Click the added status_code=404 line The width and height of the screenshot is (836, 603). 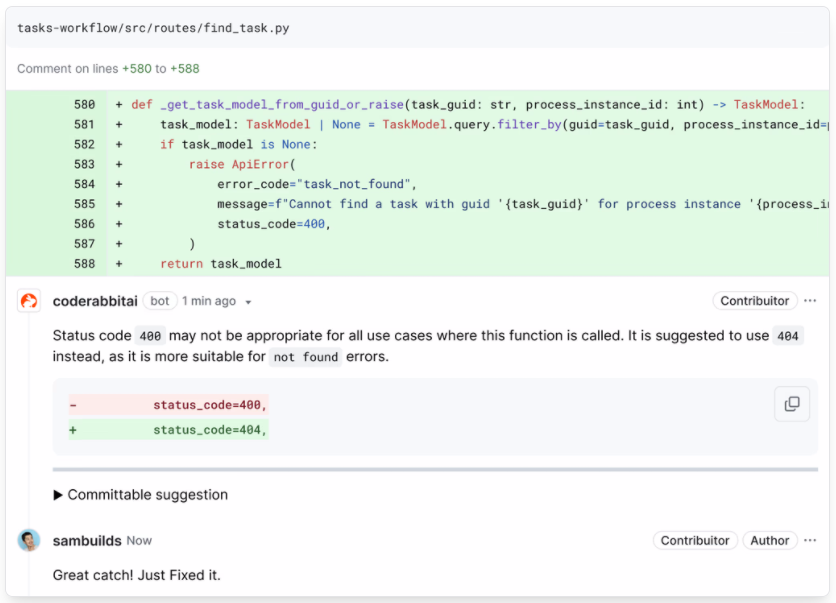point(168,430)
